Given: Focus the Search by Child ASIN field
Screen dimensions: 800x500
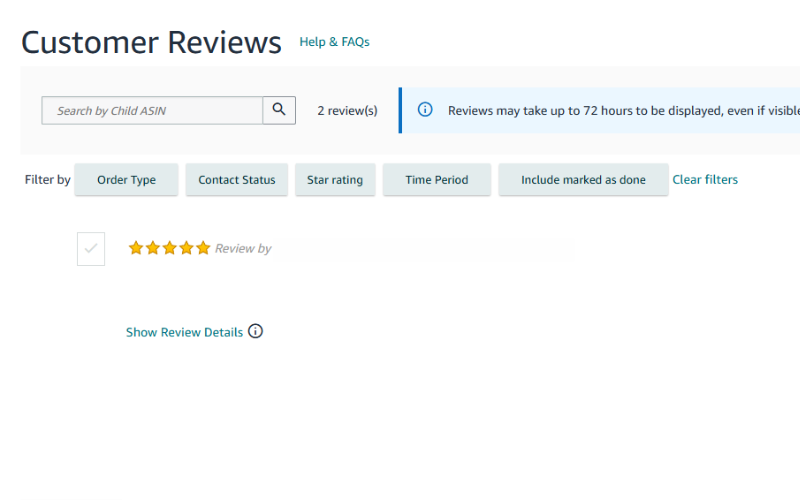Looking at the screenshot, I should pyautogui.click(x=152, y=110).
